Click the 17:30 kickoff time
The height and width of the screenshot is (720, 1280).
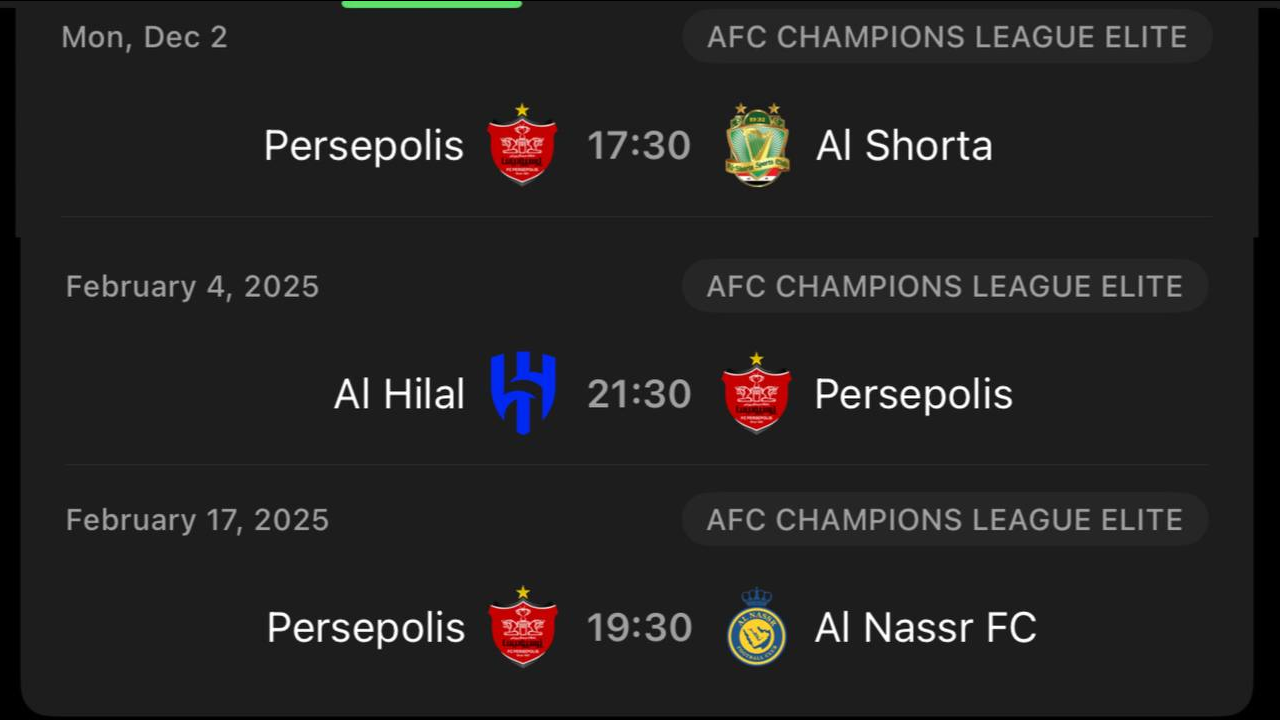(639, 146)
